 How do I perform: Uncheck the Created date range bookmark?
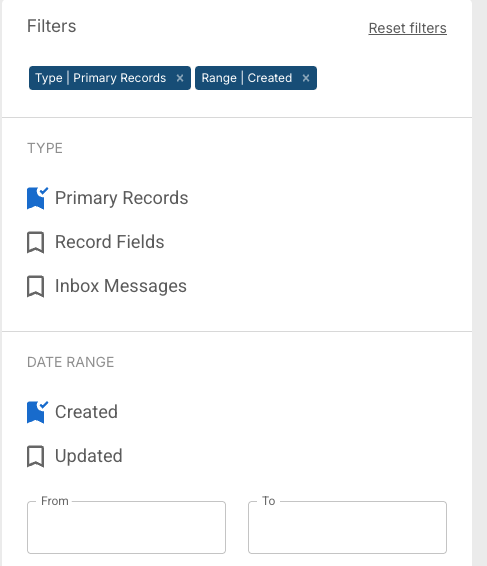tap(36, 412)
